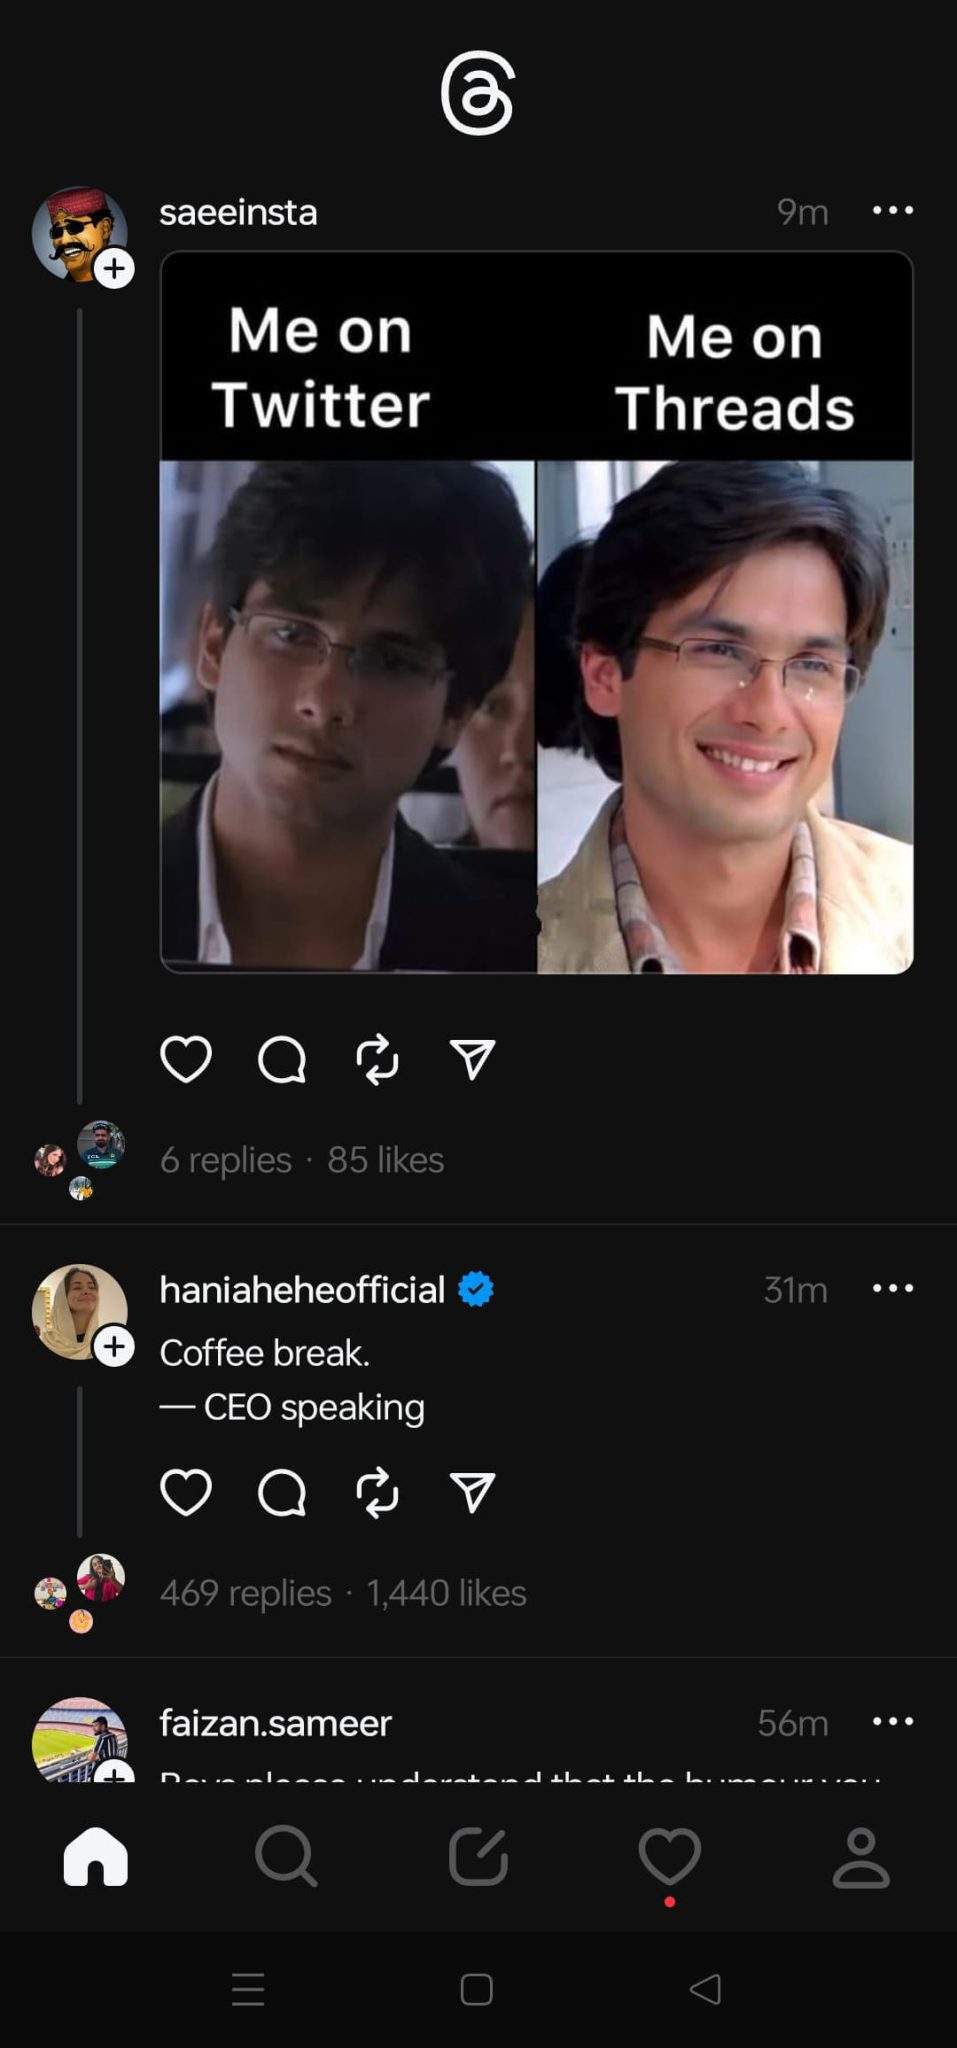Viewport: 957px width, 2048px height.
Task: Open more options for faizan.sameer's post
Action: tap(892, 1721)
